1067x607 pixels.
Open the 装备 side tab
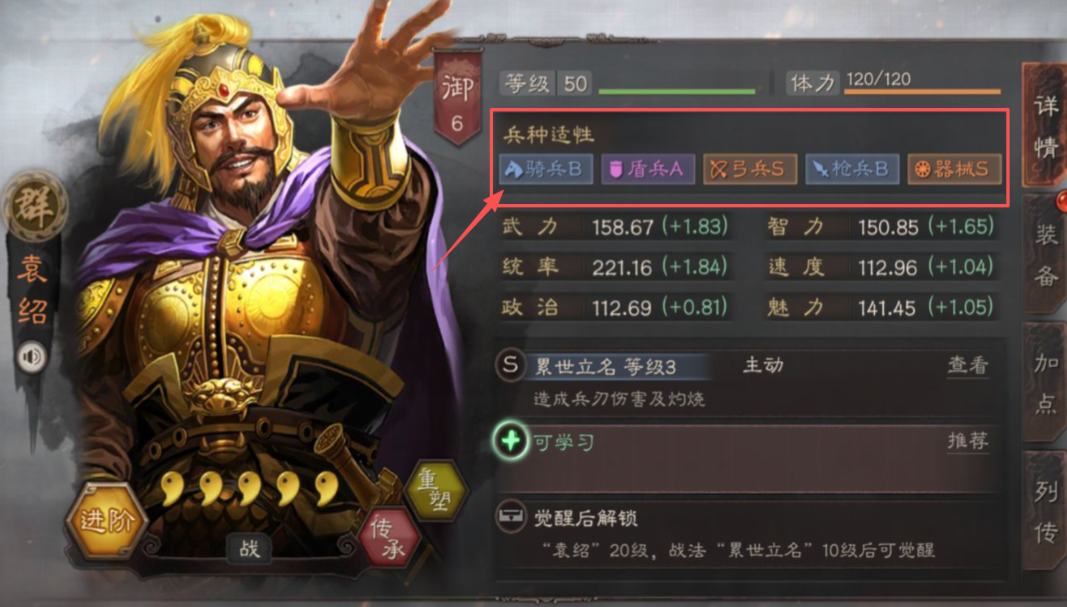(x=1045, y=254)
